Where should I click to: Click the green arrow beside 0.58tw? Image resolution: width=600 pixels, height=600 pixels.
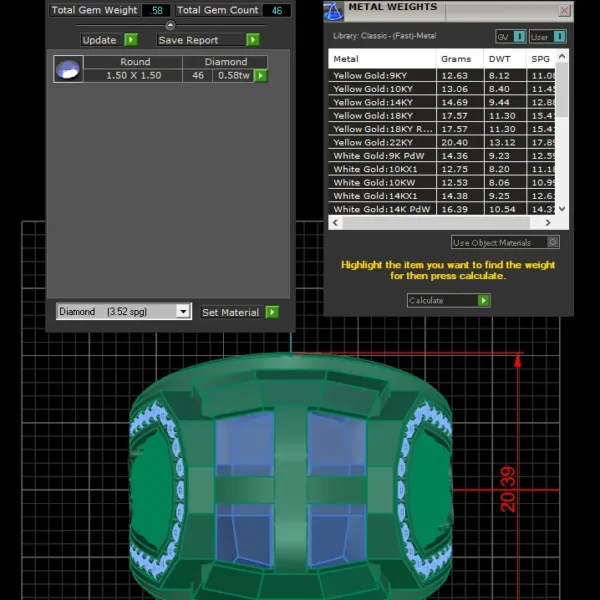(x=261, y=75)
